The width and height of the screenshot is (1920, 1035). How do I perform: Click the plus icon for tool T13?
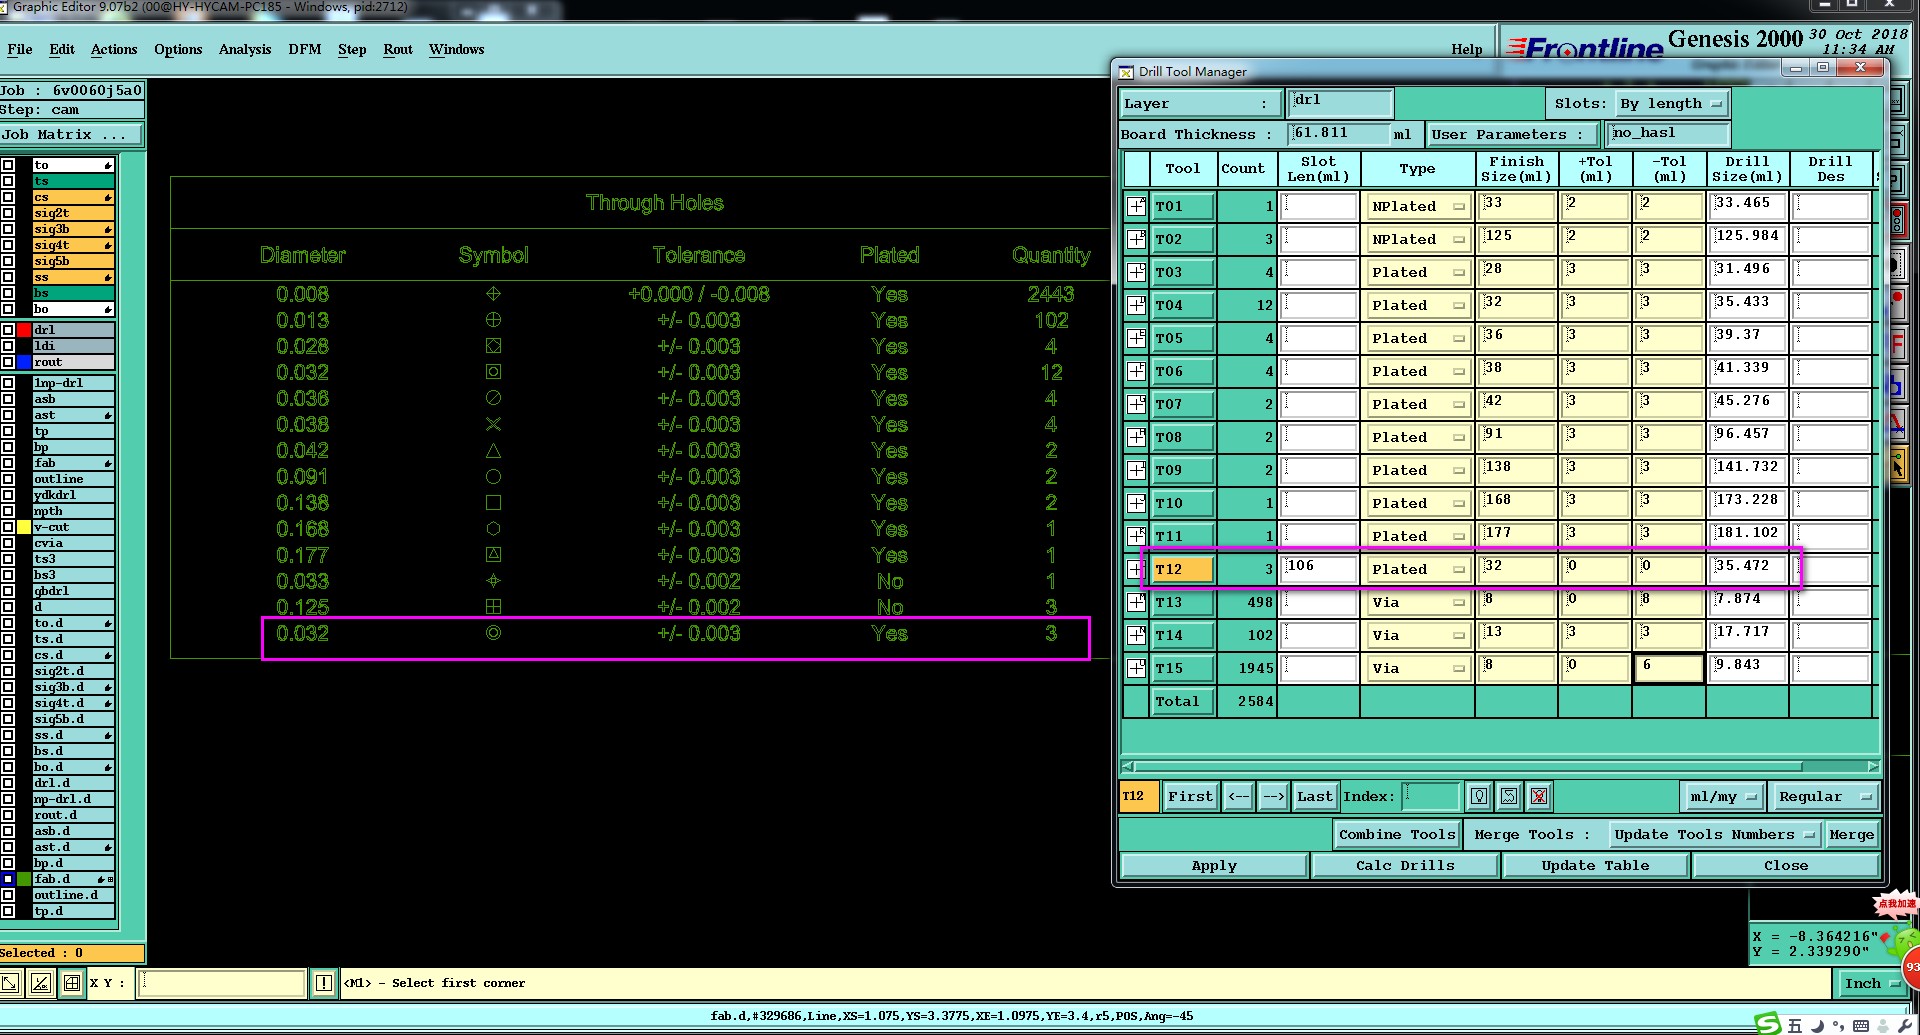[x=1136, y=602]
